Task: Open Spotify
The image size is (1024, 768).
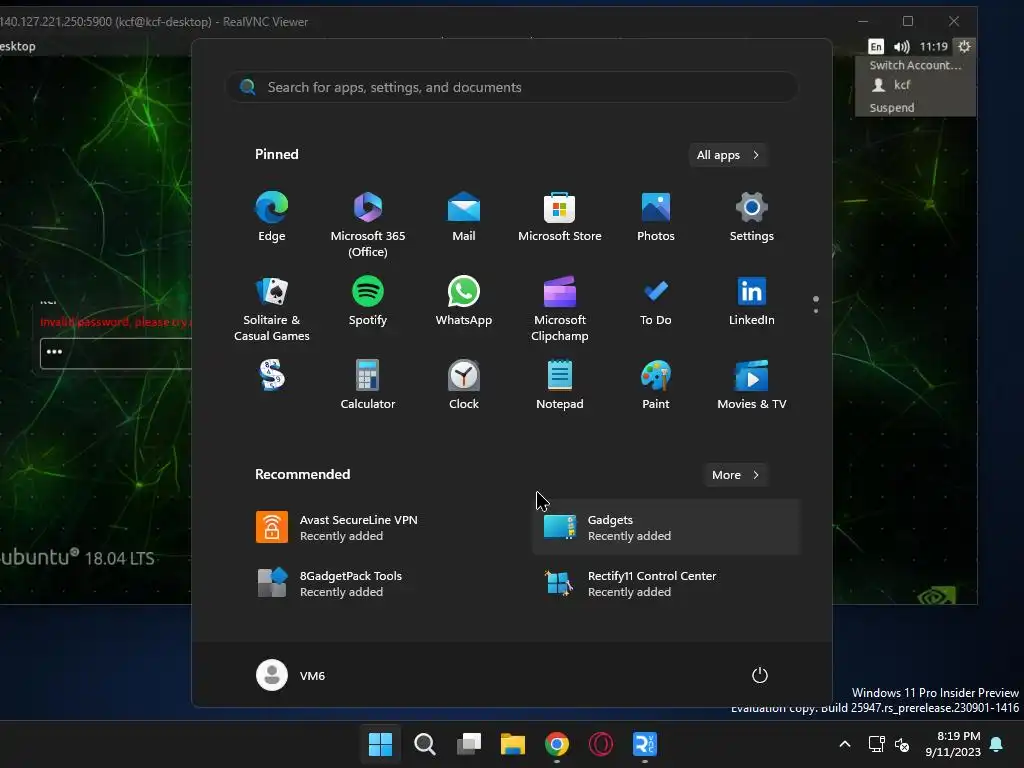Action: [x=368, y=301]
